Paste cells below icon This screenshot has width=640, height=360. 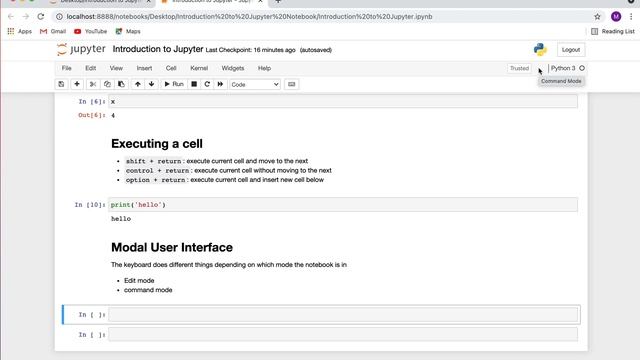click(x=121, y=84)
